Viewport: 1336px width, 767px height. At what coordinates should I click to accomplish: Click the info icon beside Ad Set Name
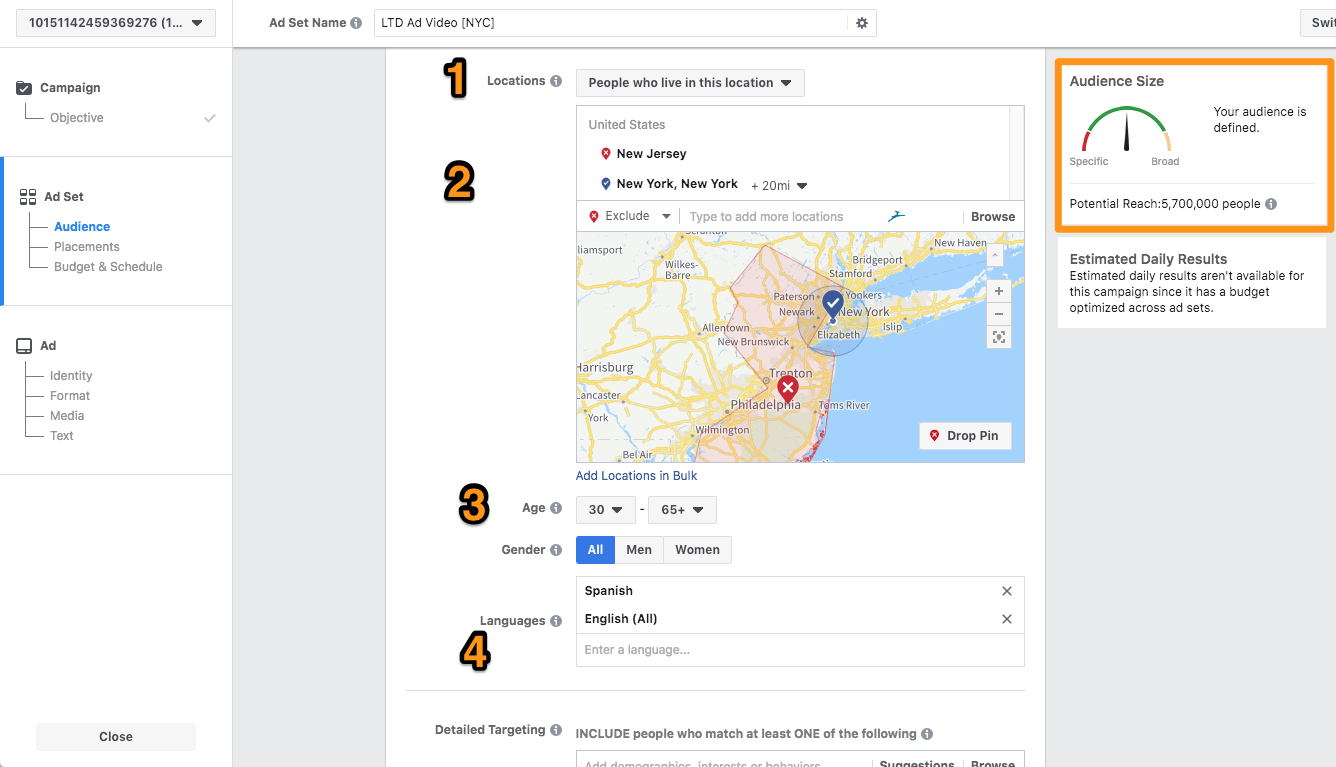356,23
